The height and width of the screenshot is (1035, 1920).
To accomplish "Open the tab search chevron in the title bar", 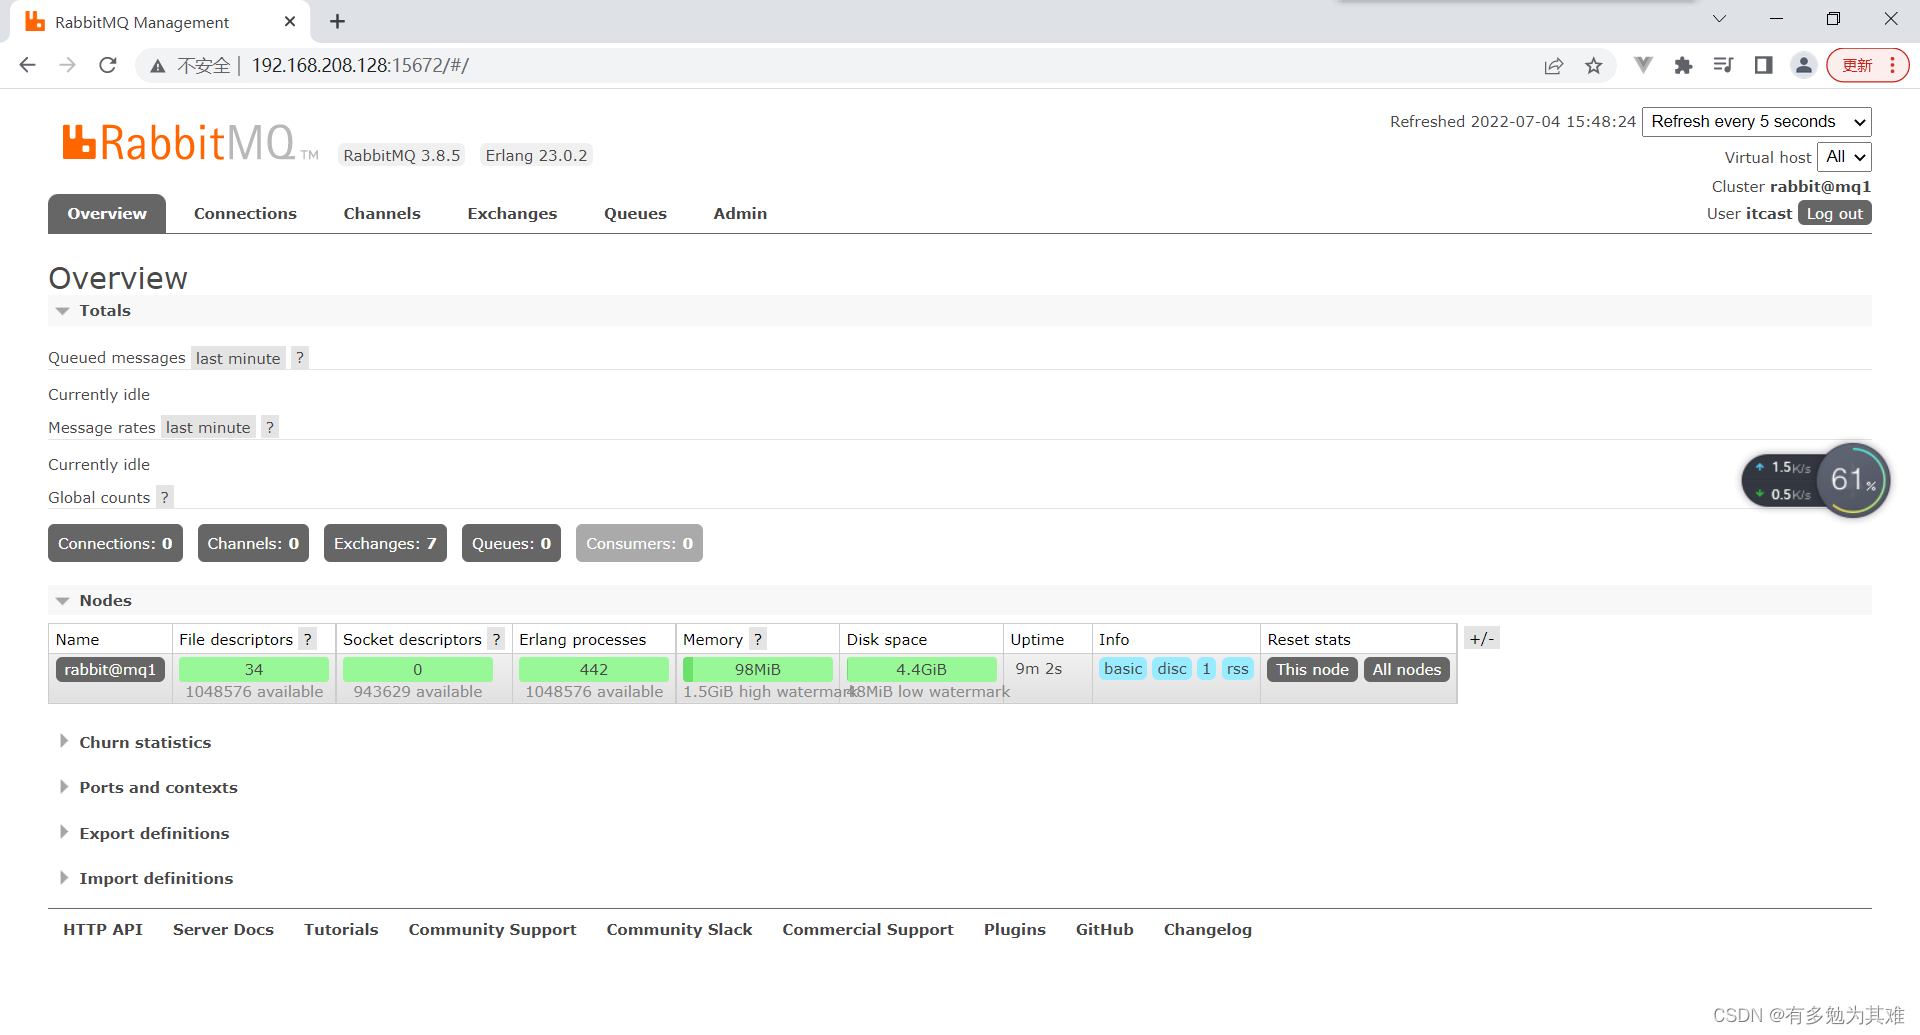I will [1719, 19].
